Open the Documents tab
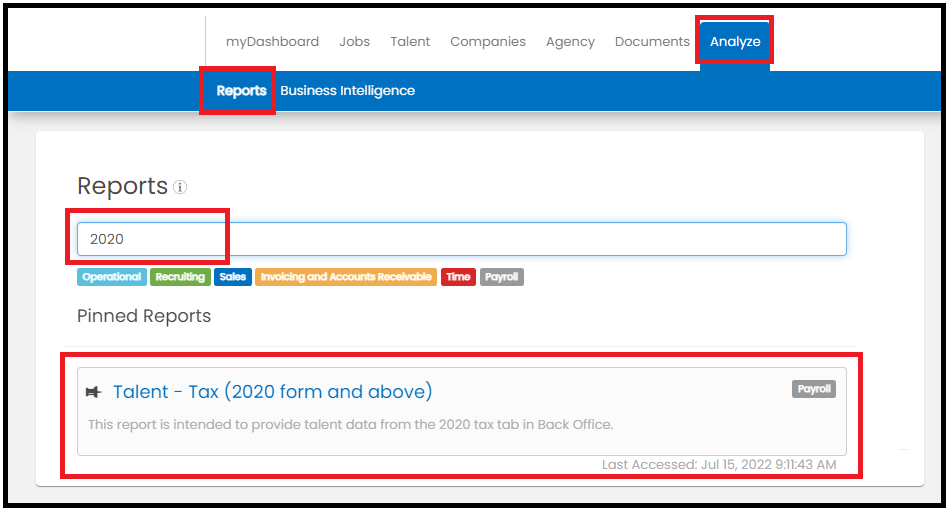This screenshot has height=513, width=951. 652,42
